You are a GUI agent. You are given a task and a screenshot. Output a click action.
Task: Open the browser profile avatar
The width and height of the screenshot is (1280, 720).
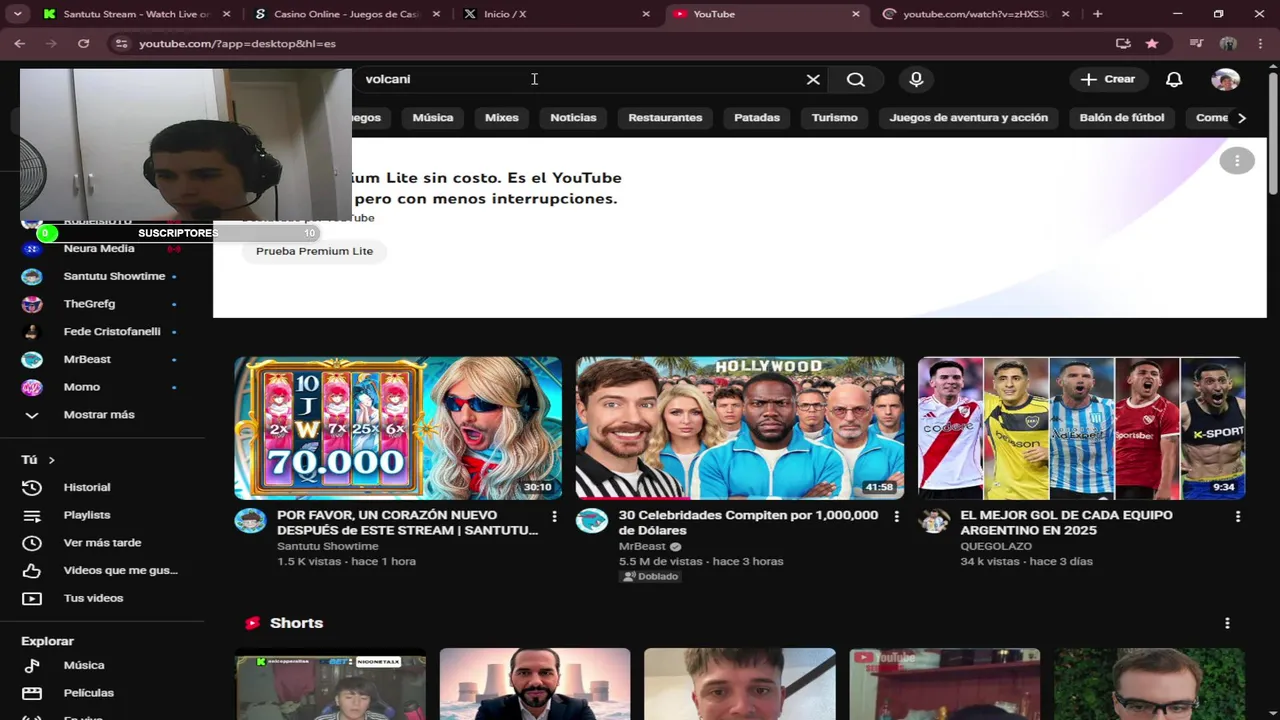(x=1229, y=44)
